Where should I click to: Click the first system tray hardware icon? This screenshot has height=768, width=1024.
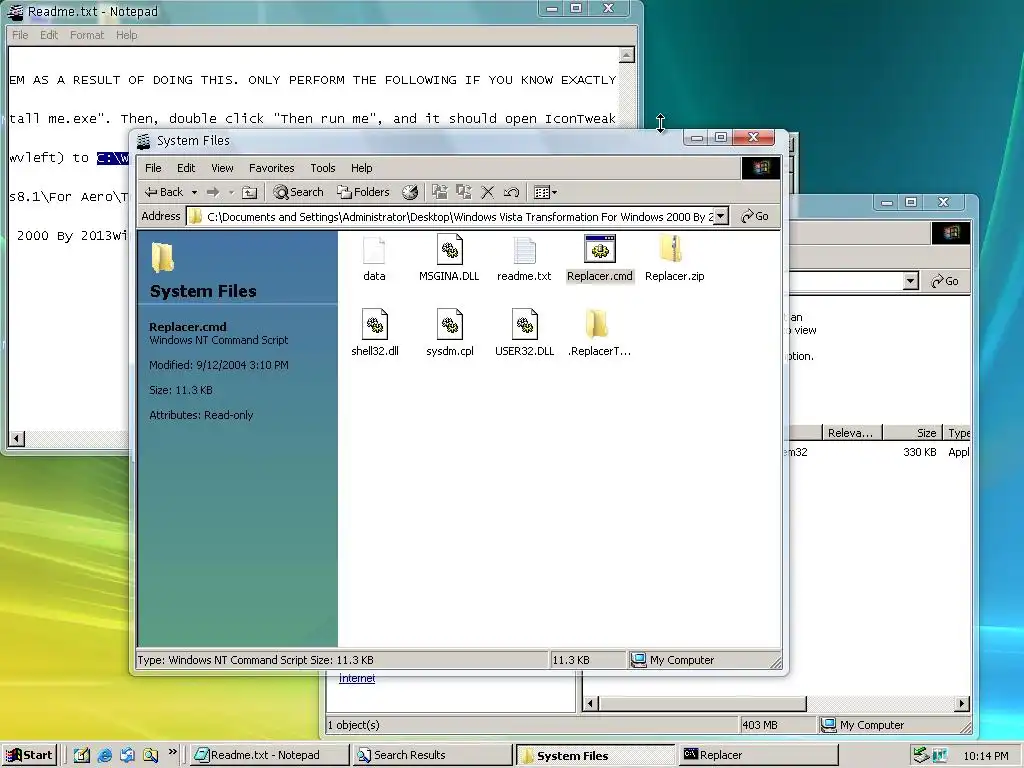[x=921, y=755]
